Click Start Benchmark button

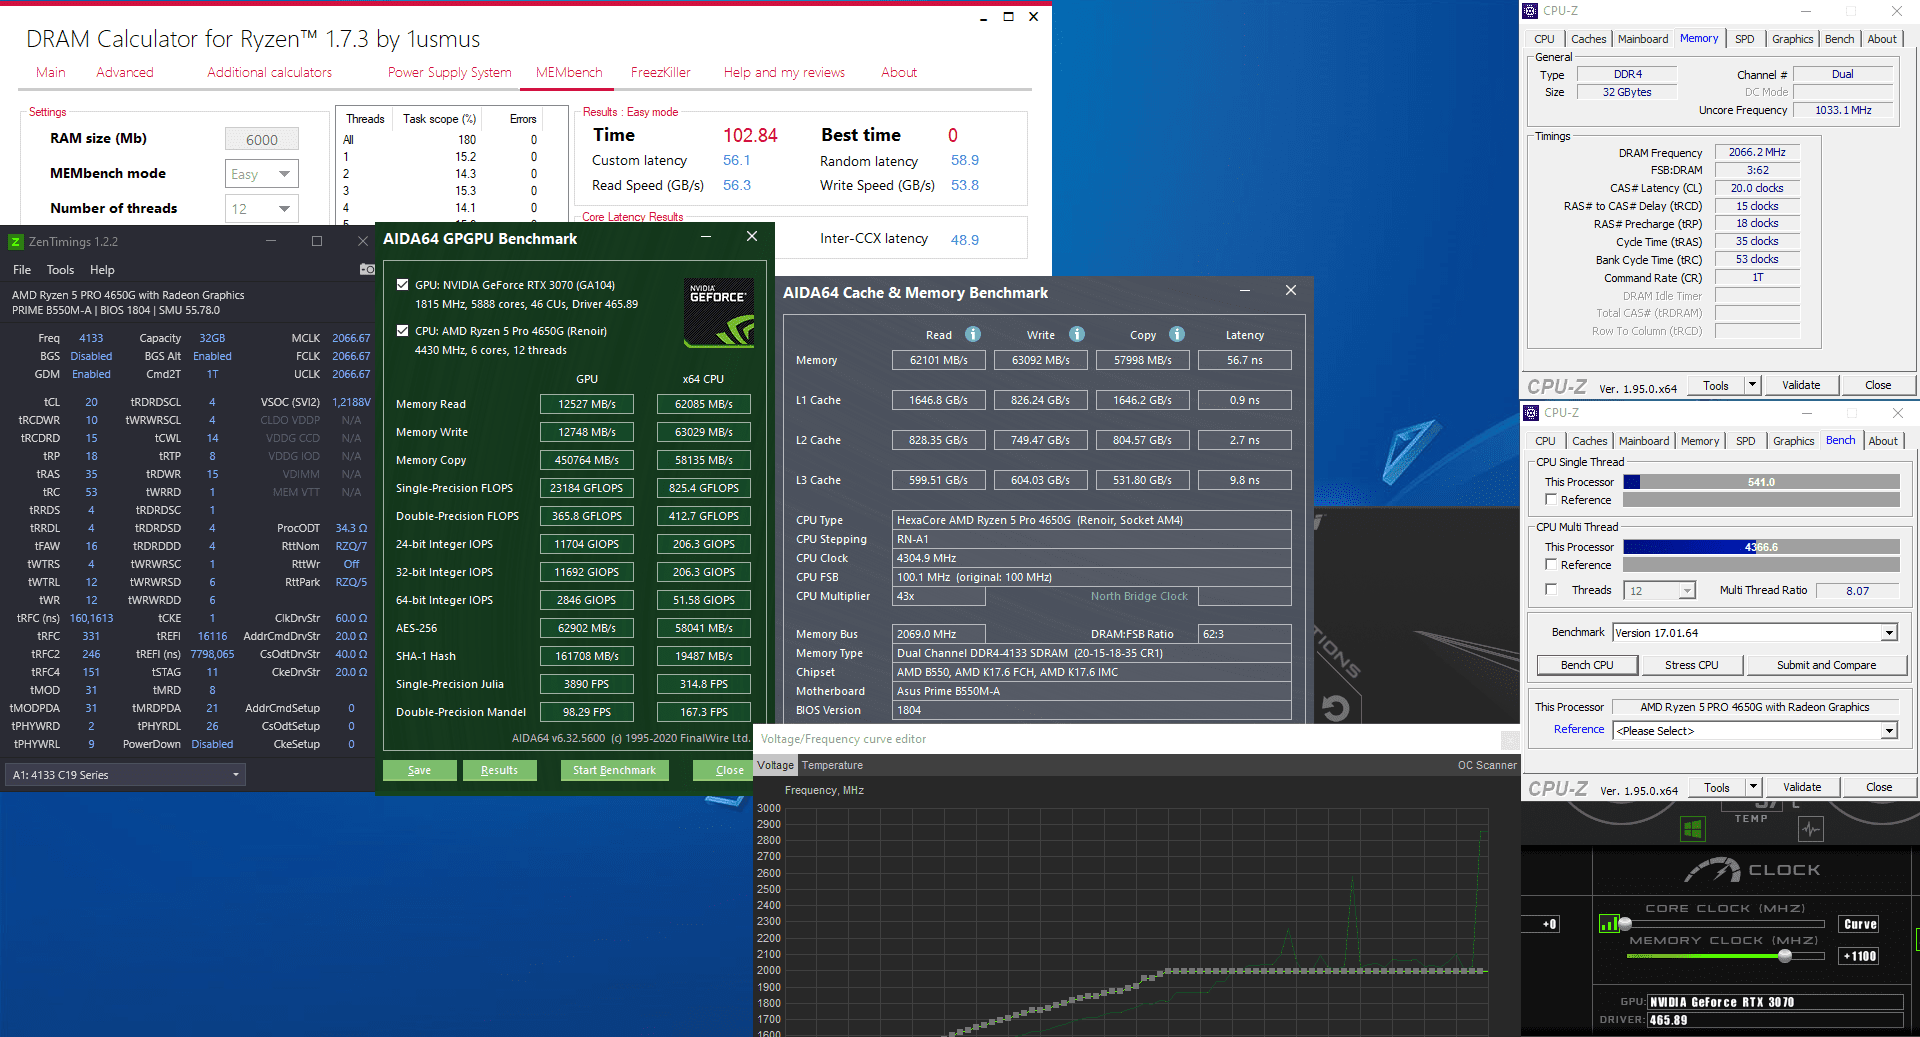[614, 770]
